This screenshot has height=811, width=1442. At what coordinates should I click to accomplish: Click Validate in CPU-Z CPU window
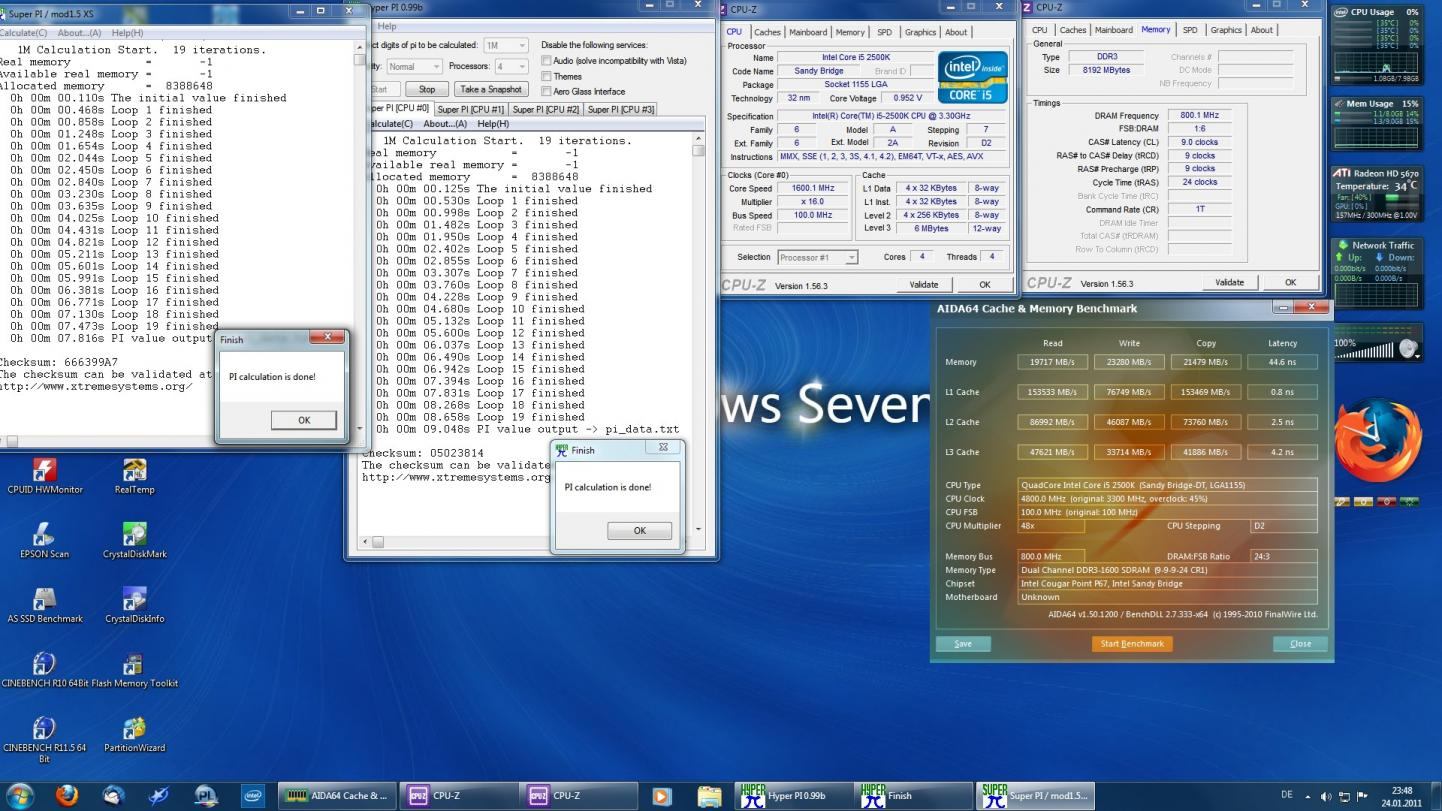(923, 285)
